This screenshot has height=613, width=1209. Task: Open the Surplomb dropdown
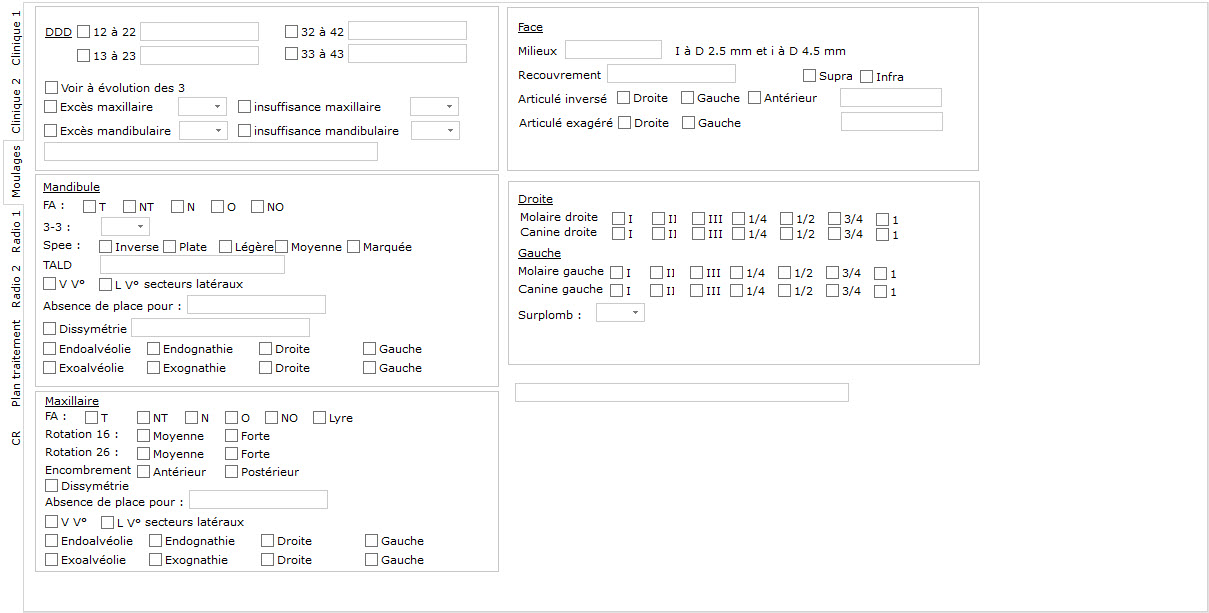pos(620,311)
